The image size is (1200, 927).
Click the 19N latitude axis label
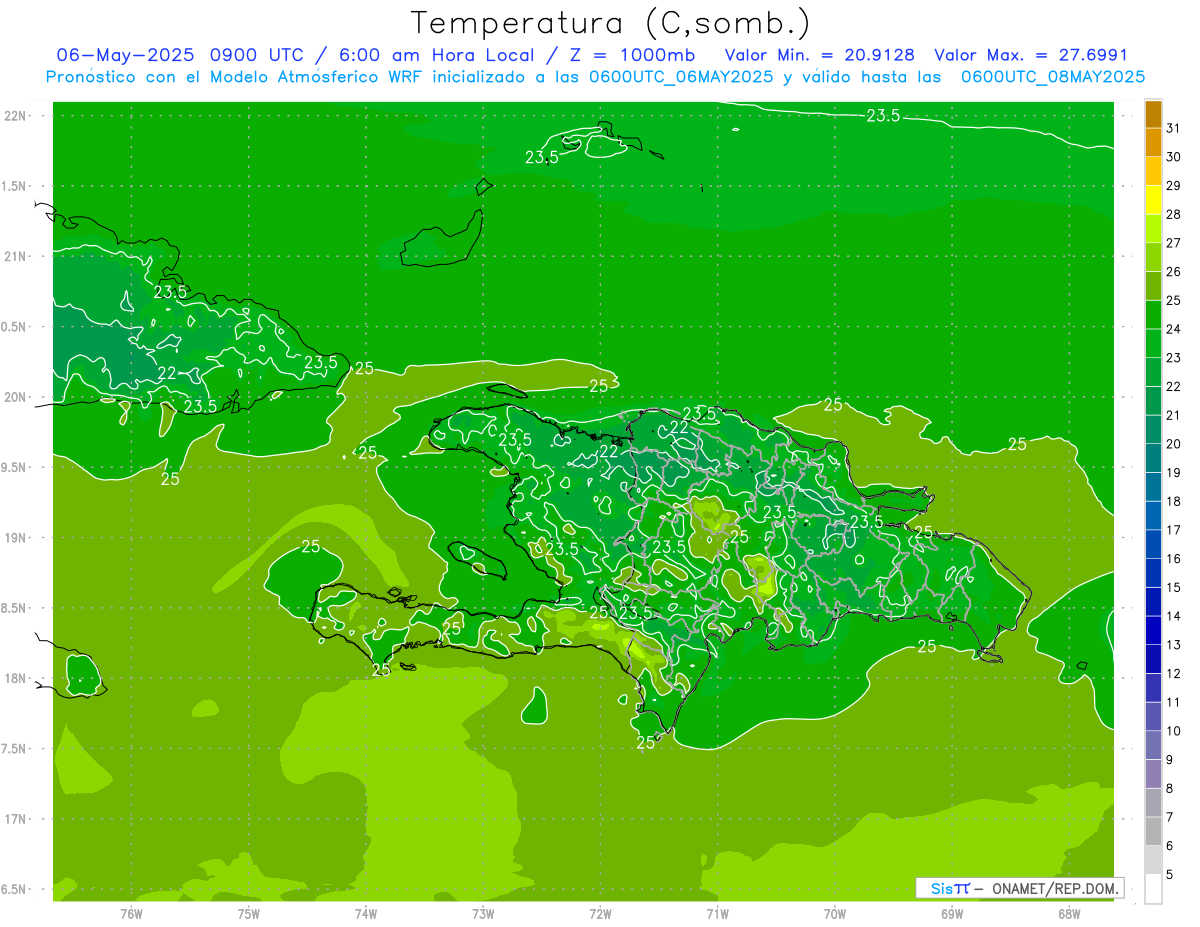pyautogui.click(x=16, y=538)
